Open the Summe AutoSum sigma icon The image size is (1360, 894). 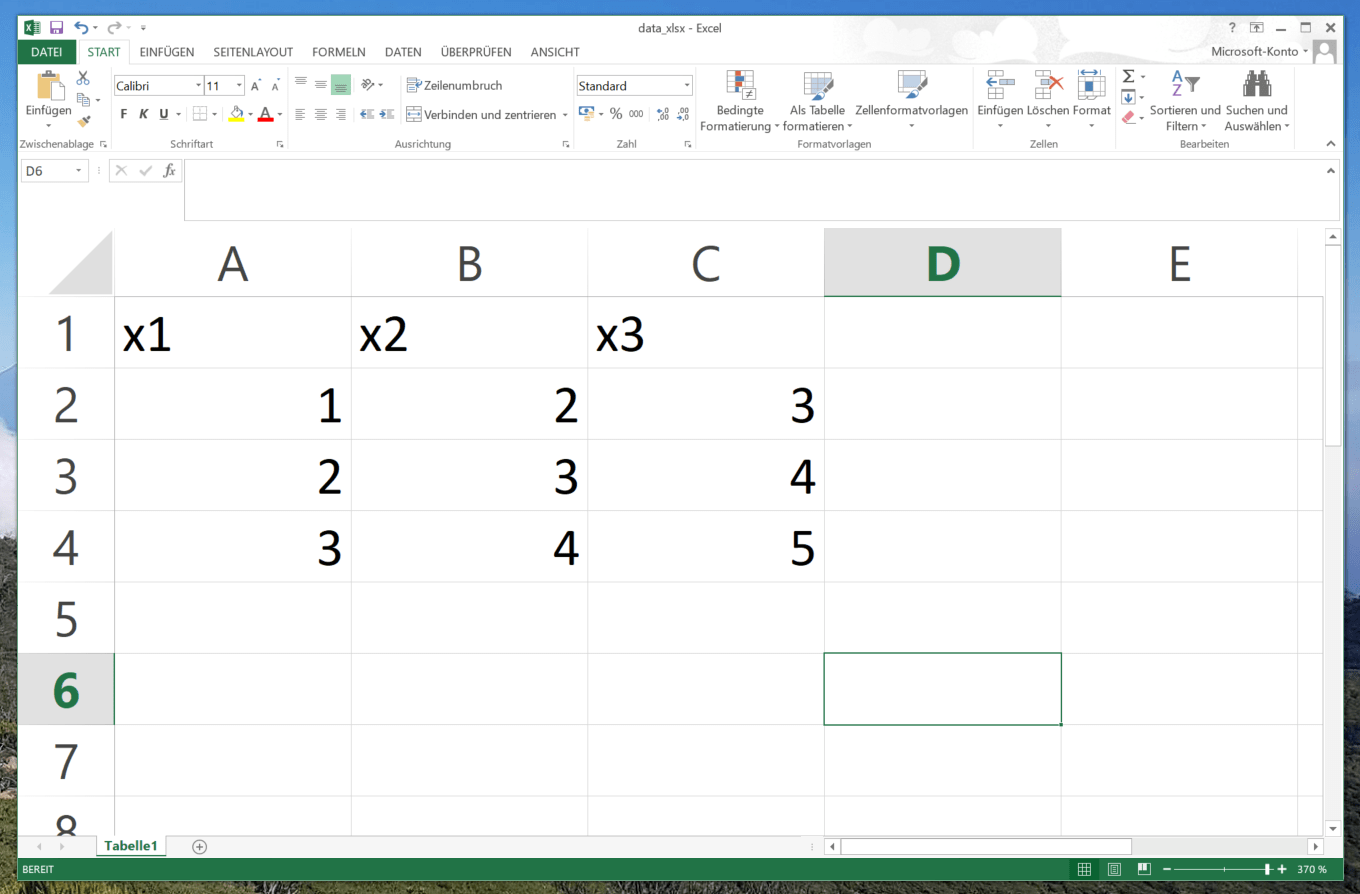pyautogui.click(x=1128, y=75)
